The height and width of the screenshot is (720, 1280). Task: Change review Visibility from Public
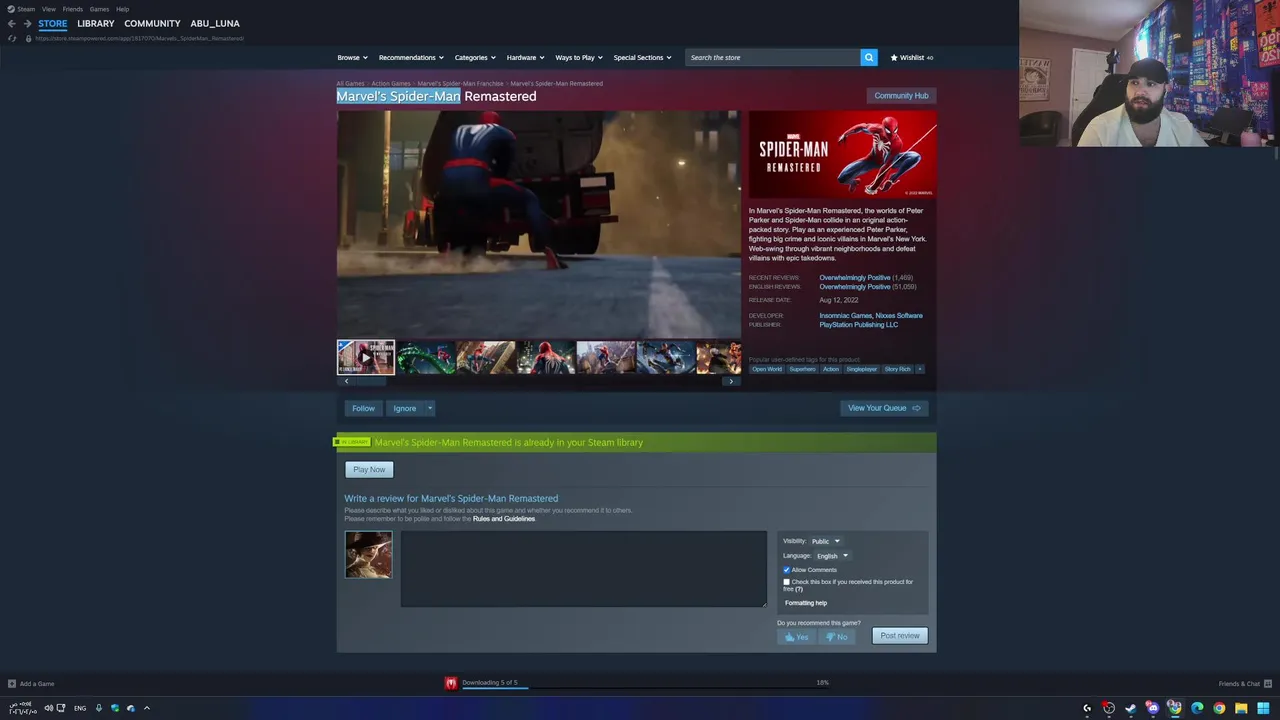pyautogui.click(x=825, y=541)
